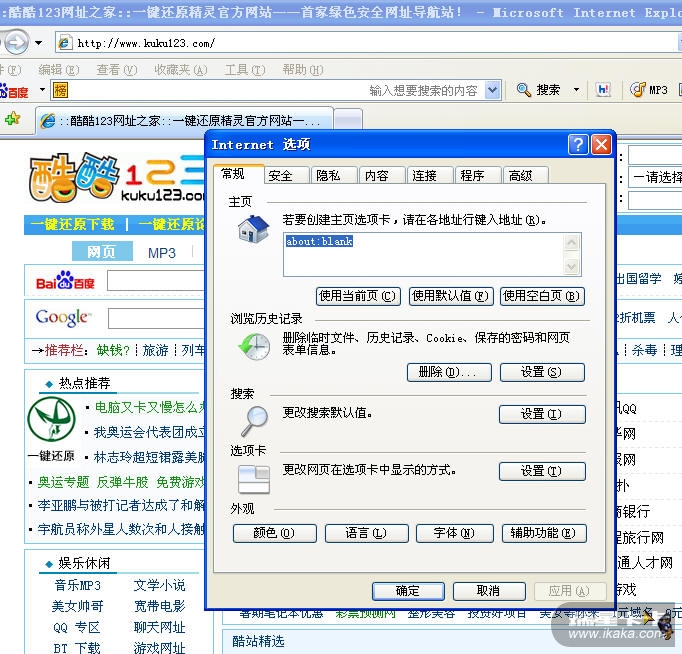The width and height of the screenshot is (682, 654).
Task: Expand the Baidu toolbar search box dropdown
Action: 492,90
